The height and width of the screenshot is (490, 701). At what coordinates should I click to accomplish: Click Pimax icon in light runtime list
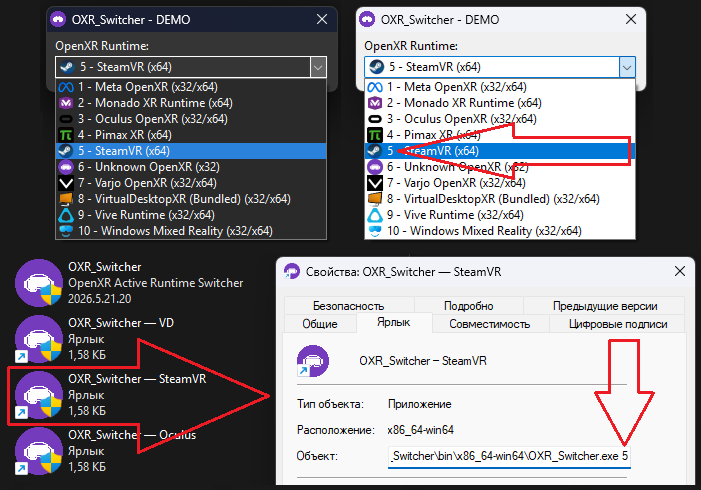click(375, 135)
